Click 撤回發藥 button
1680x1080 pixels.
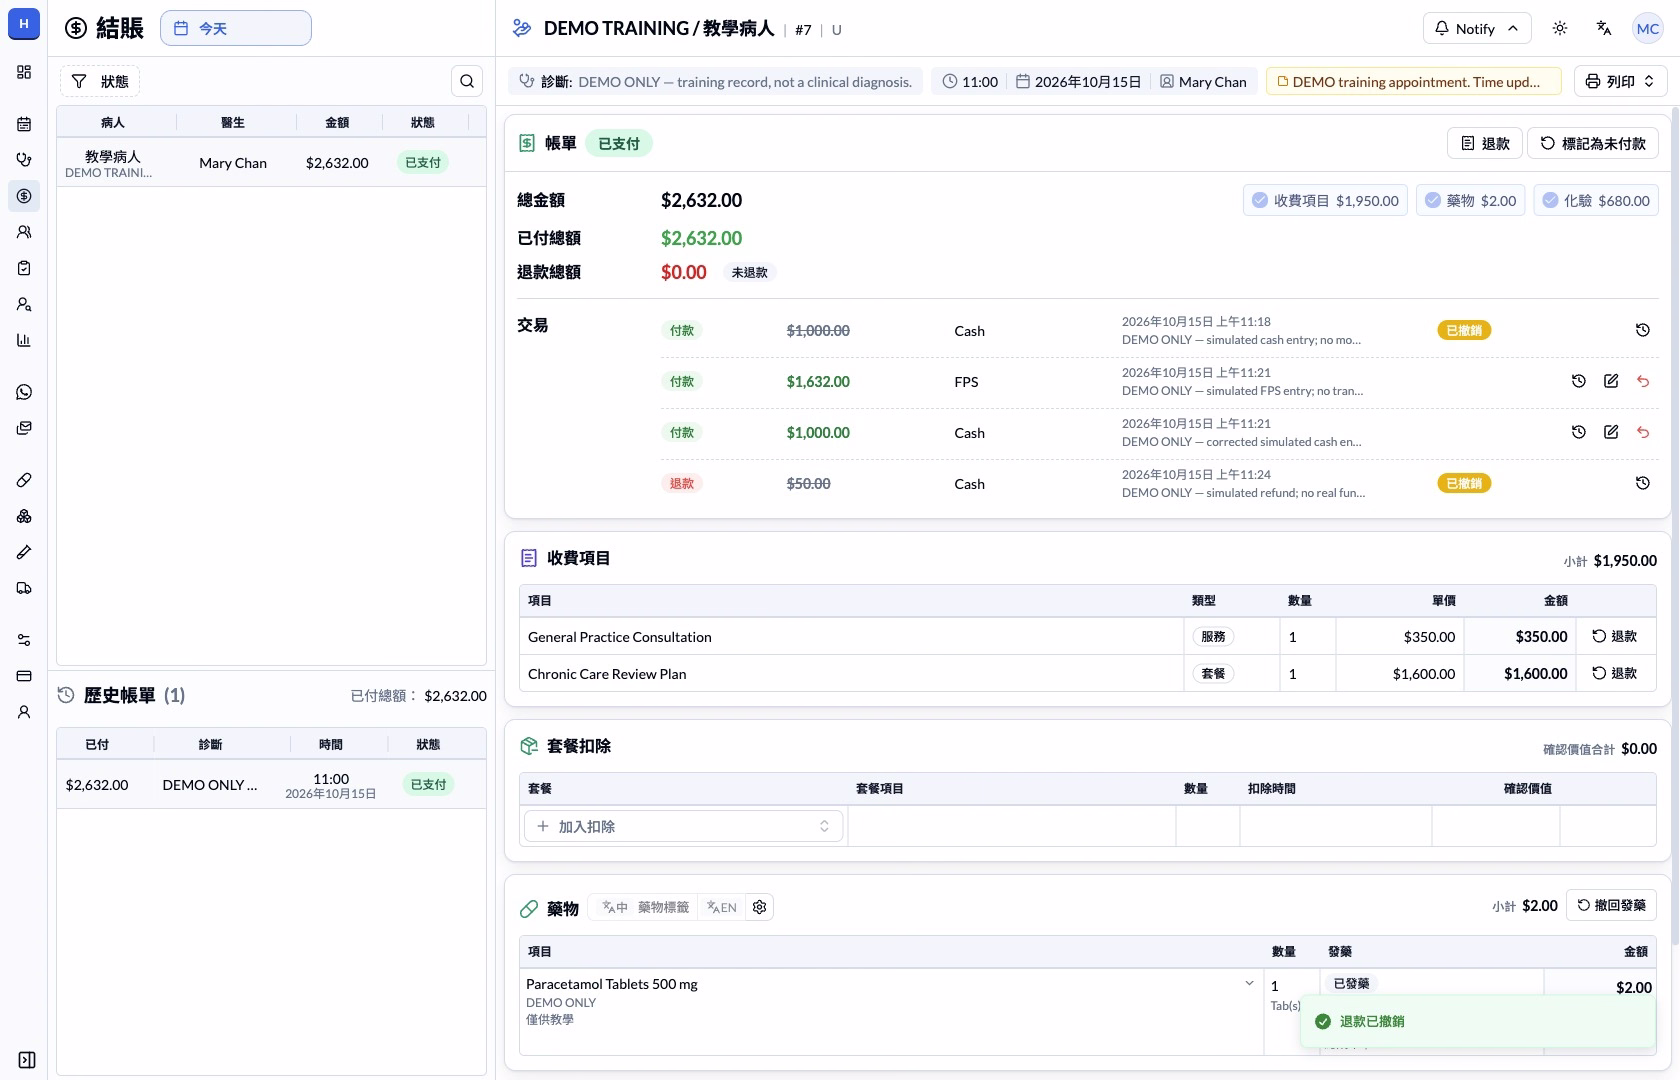point(1612,905)
